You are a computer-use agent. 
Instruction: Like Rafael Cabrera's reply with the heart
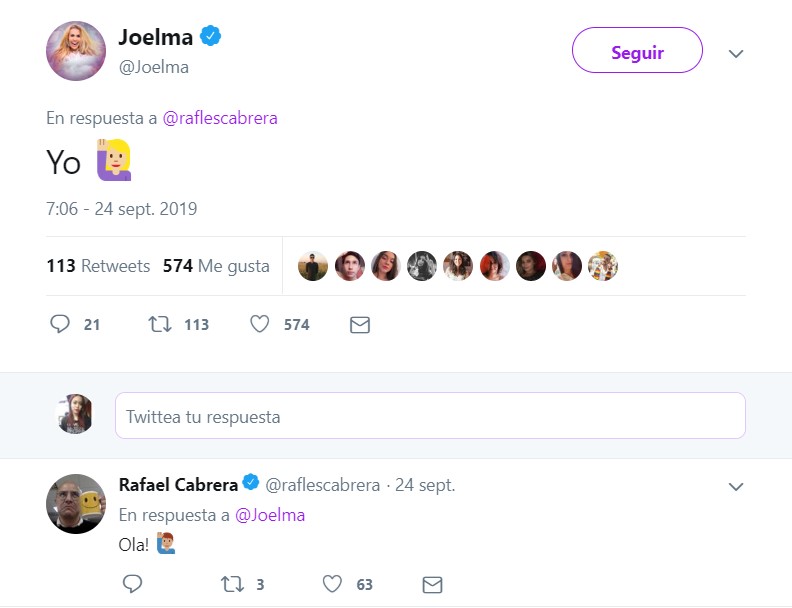[x=333, y=584]
